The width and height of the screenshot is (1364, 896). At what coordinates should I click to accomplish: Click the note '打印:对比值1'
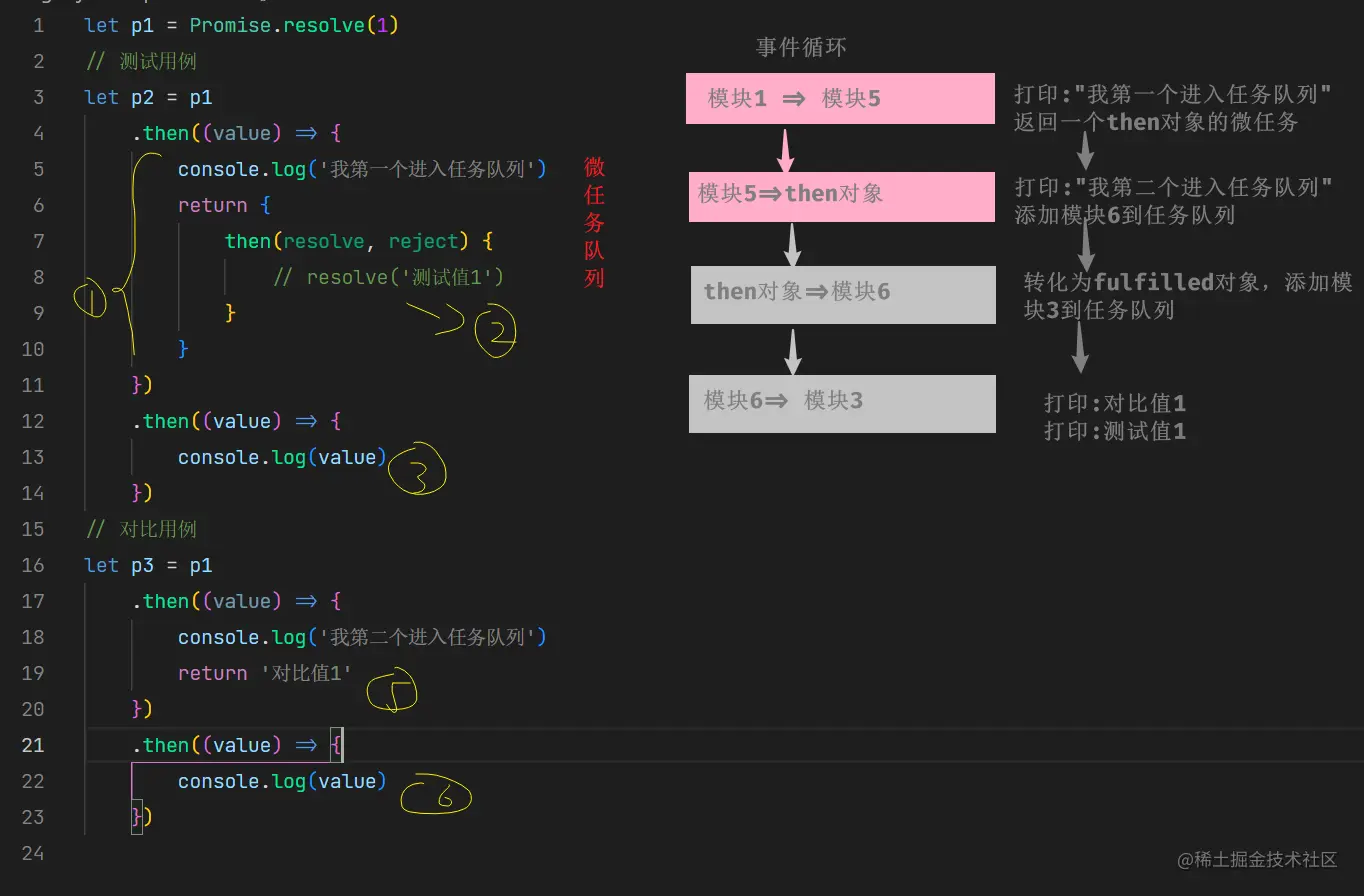1115,403
